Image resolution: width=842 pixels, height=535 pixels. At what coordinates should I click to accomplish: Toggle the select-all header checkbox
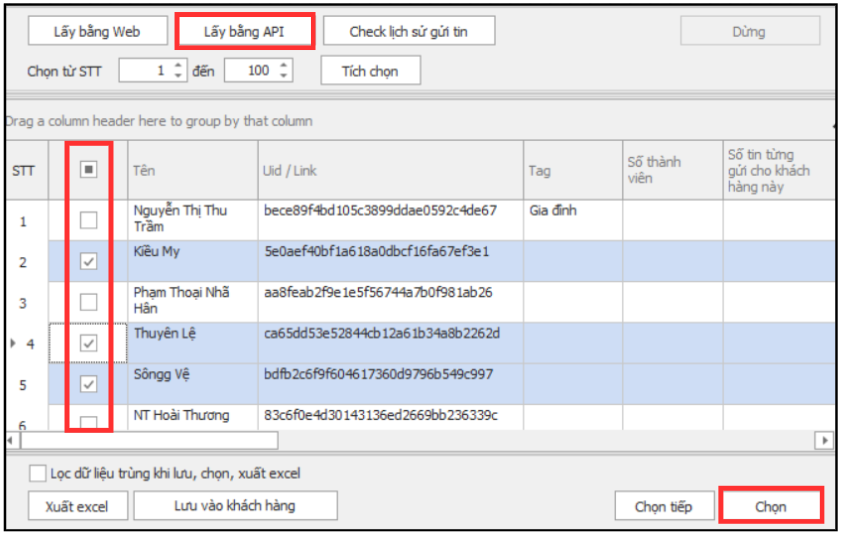point(89,170)
